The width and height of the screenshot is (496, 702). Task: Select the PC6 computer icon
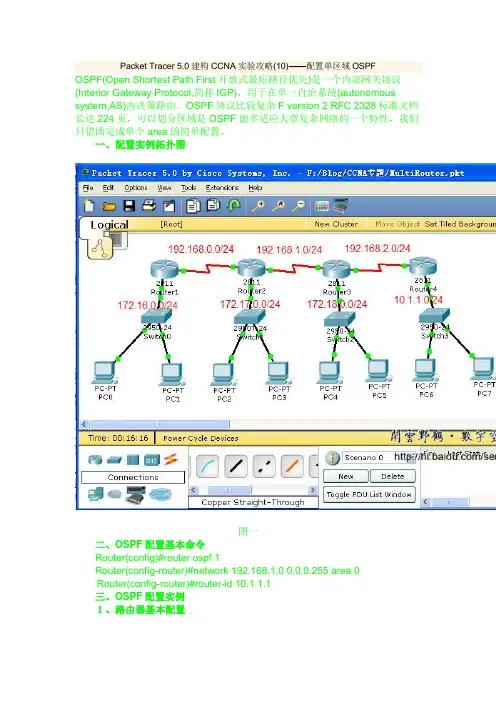[x=426, y=371]
